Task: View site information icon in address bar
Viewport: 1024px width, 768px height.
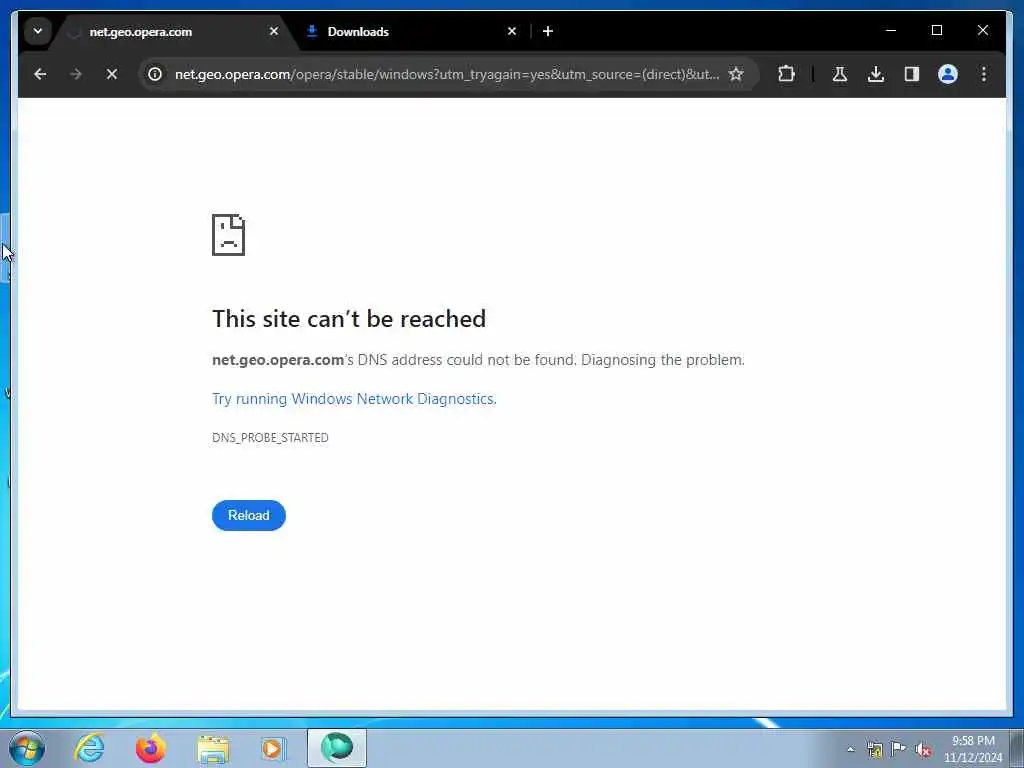Action: [x=155, y=74]
